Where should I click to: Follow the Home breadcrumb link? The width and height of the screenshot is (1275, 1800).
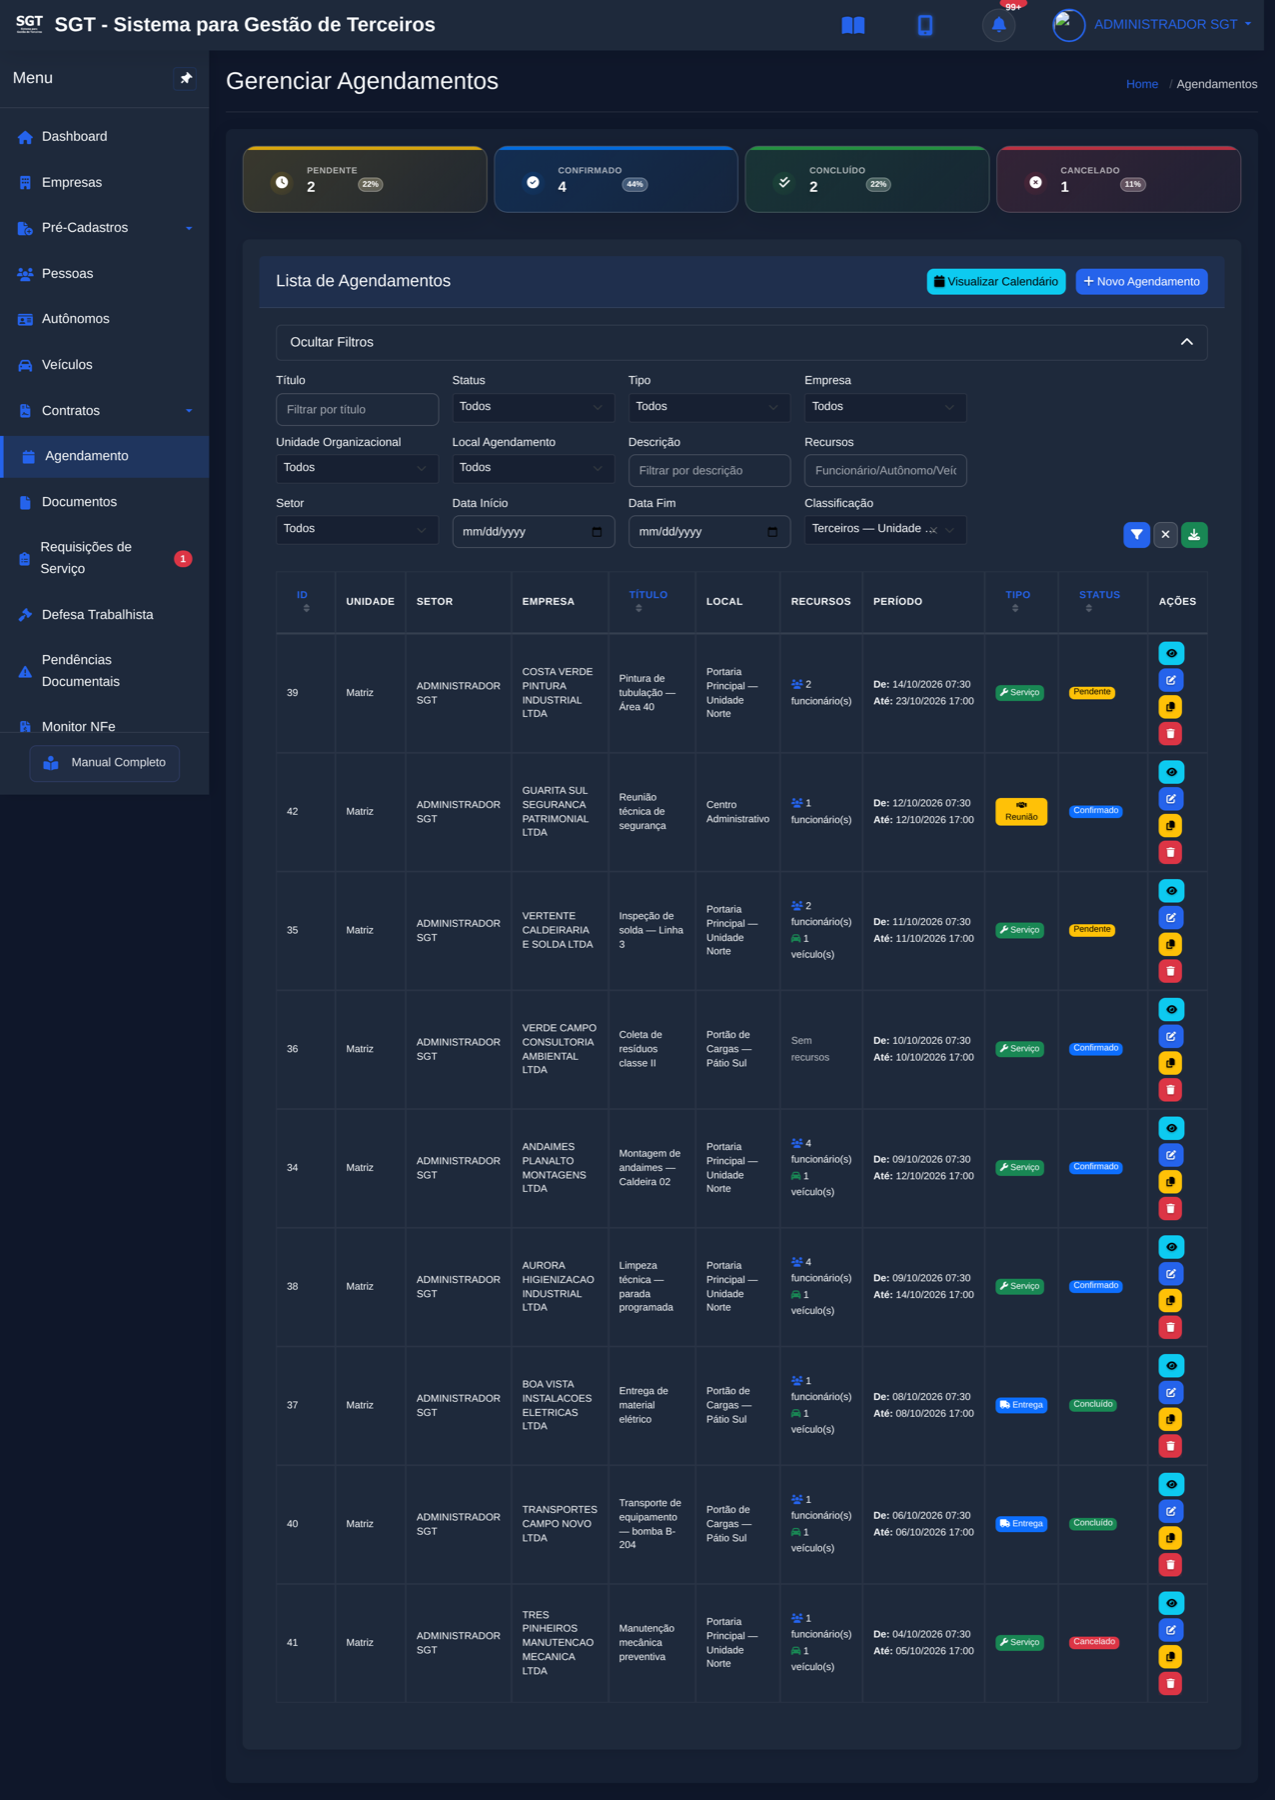pyautogui.click(x=1142, y=84)
